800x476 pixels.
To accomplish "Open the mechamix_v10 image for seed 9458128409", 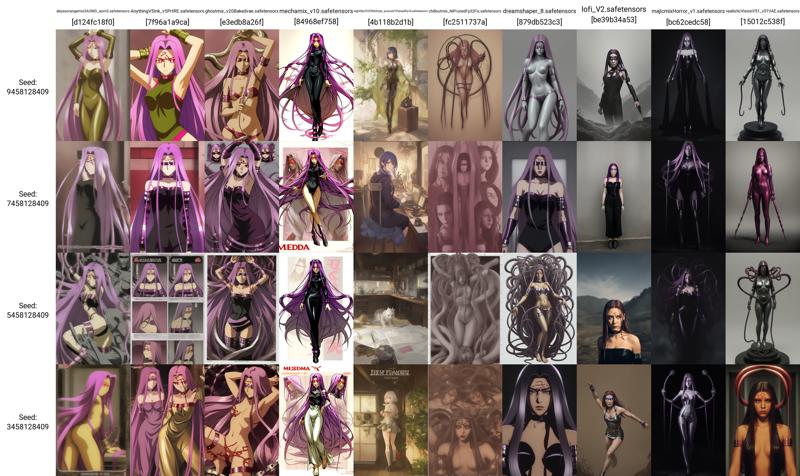I will point(316,85).
